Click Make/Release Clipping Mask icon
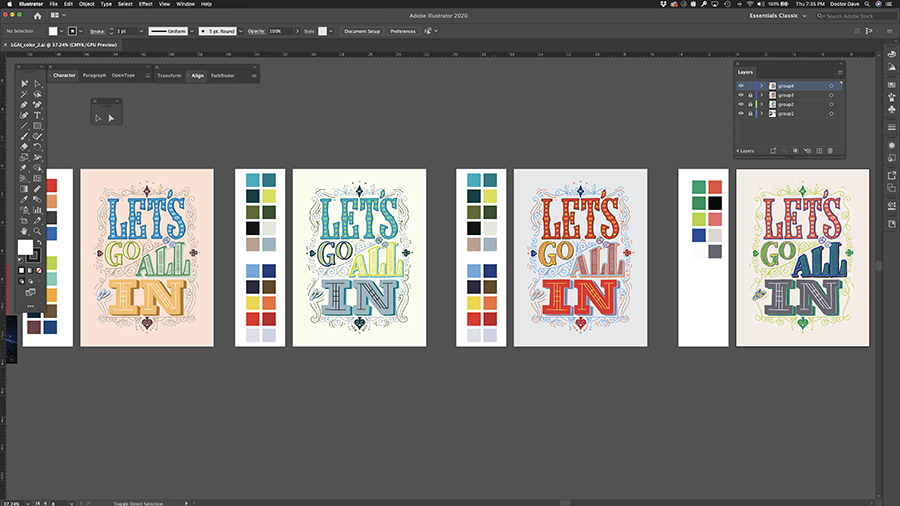The height and width of the screenshot is (506, 900). [x=796, y=151]
